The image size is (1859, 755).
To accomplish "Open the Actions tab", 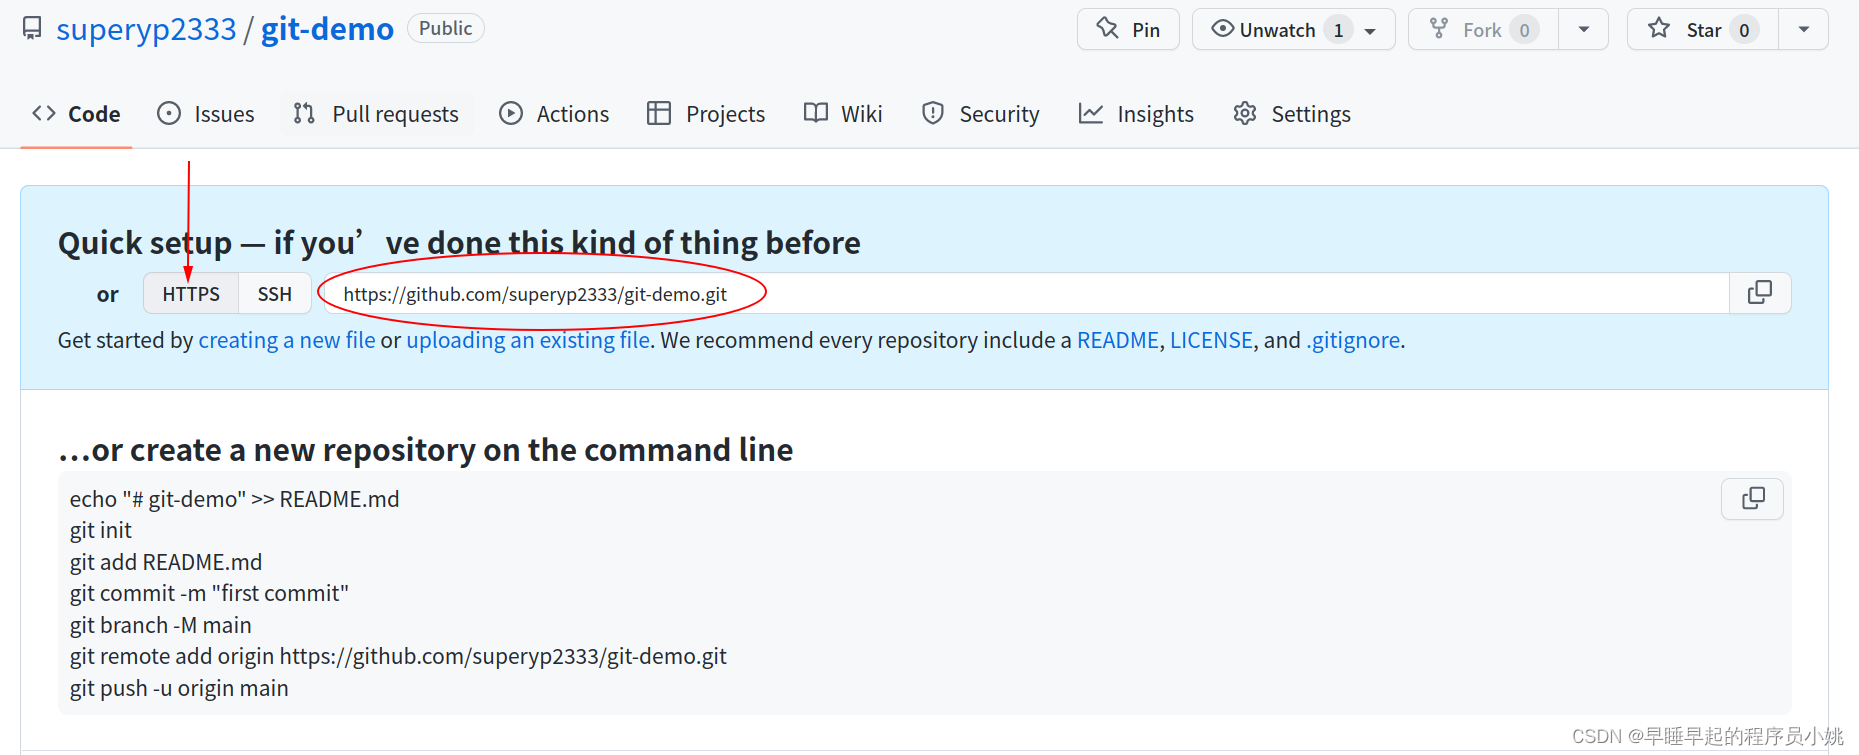I will click(x=554, y=114).
